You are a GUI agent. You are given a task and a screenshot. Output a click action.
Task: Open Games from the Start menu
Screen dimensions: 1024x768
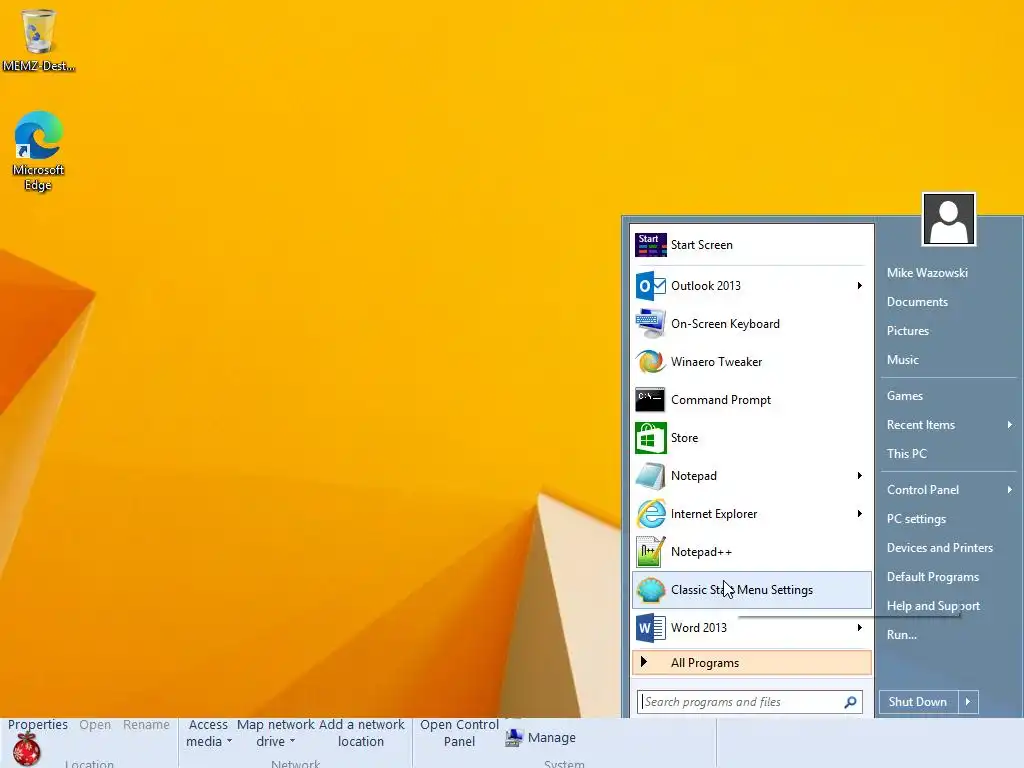click(x=904, y=396)
